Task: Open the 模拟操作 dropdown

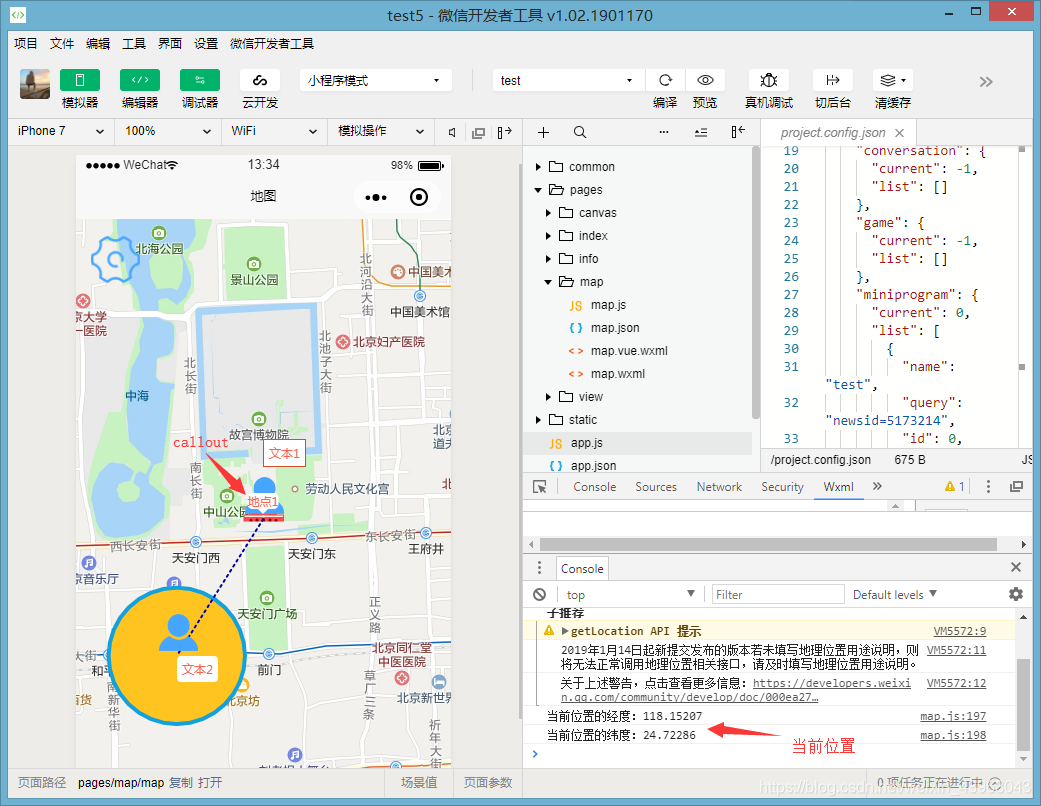Action: click(380, 131)
